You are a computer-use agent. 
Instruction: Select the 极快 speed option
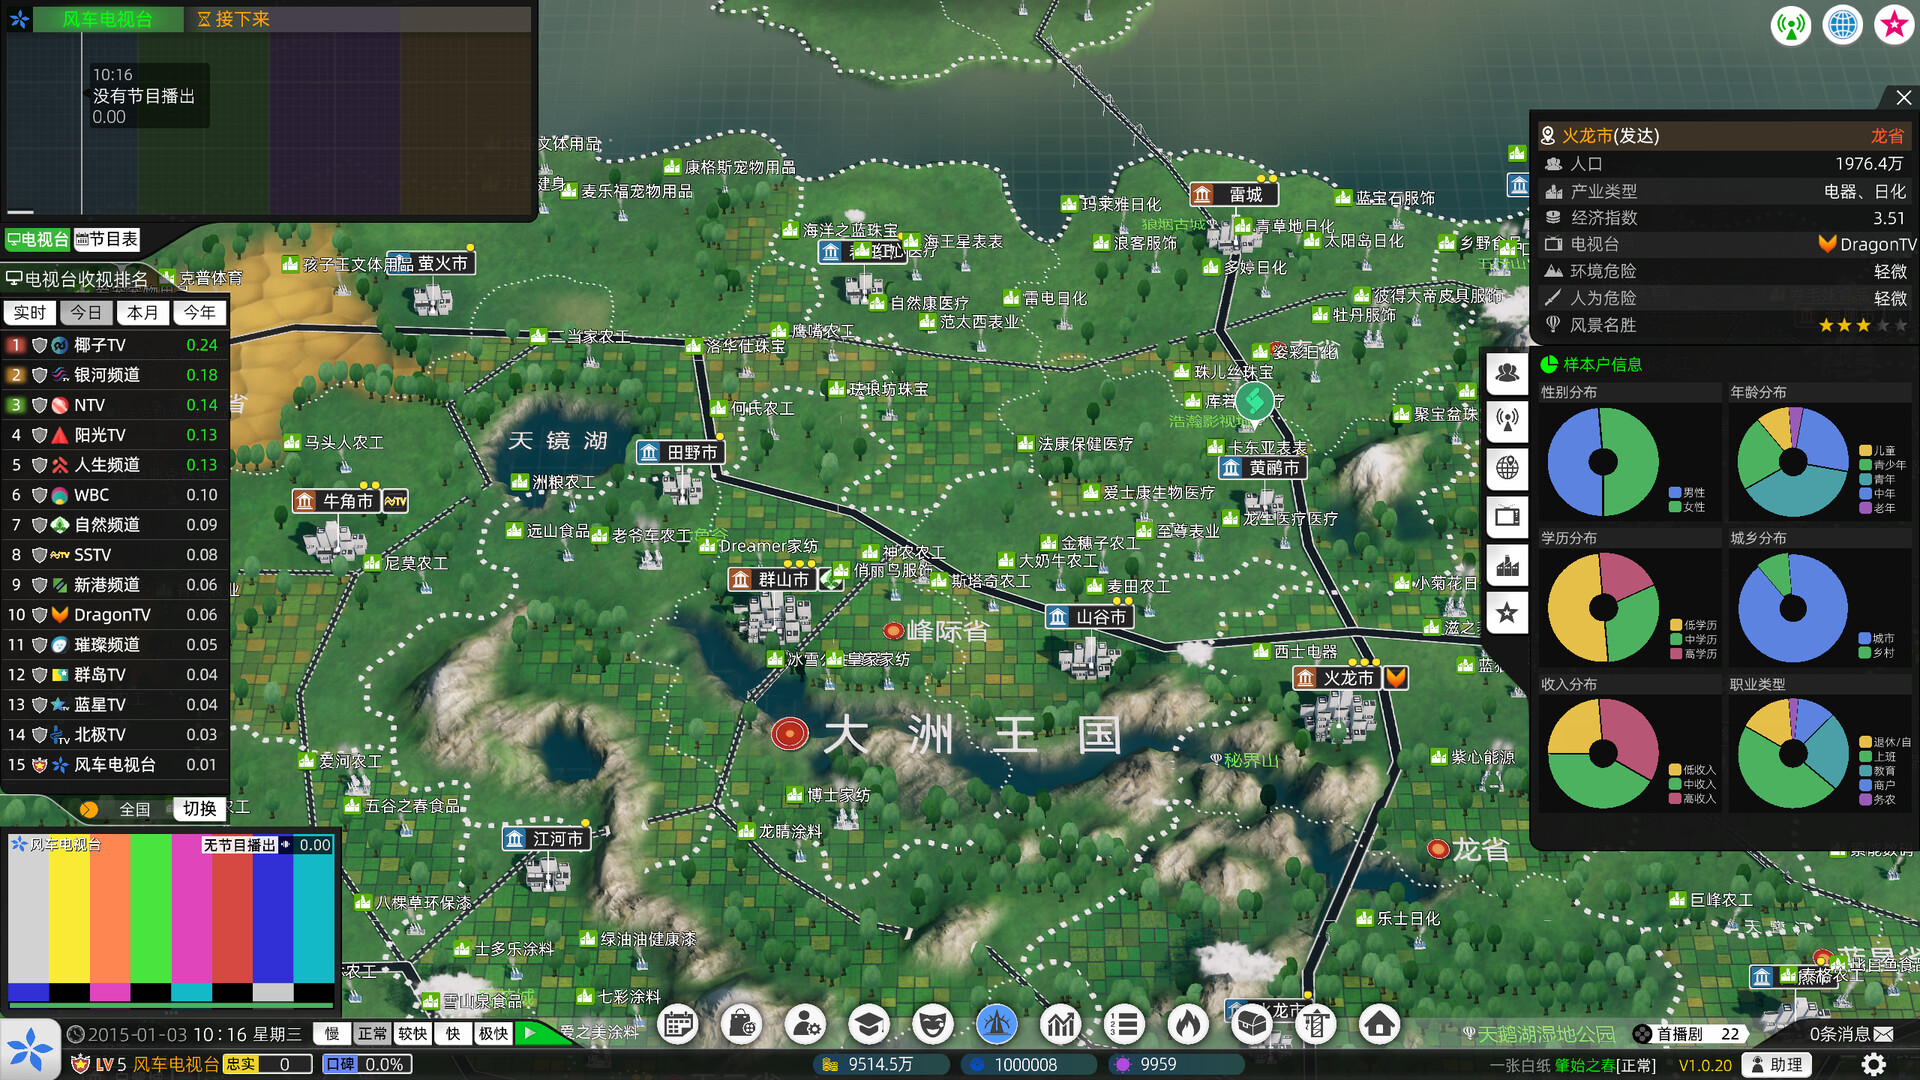[x=493, y=1033]
